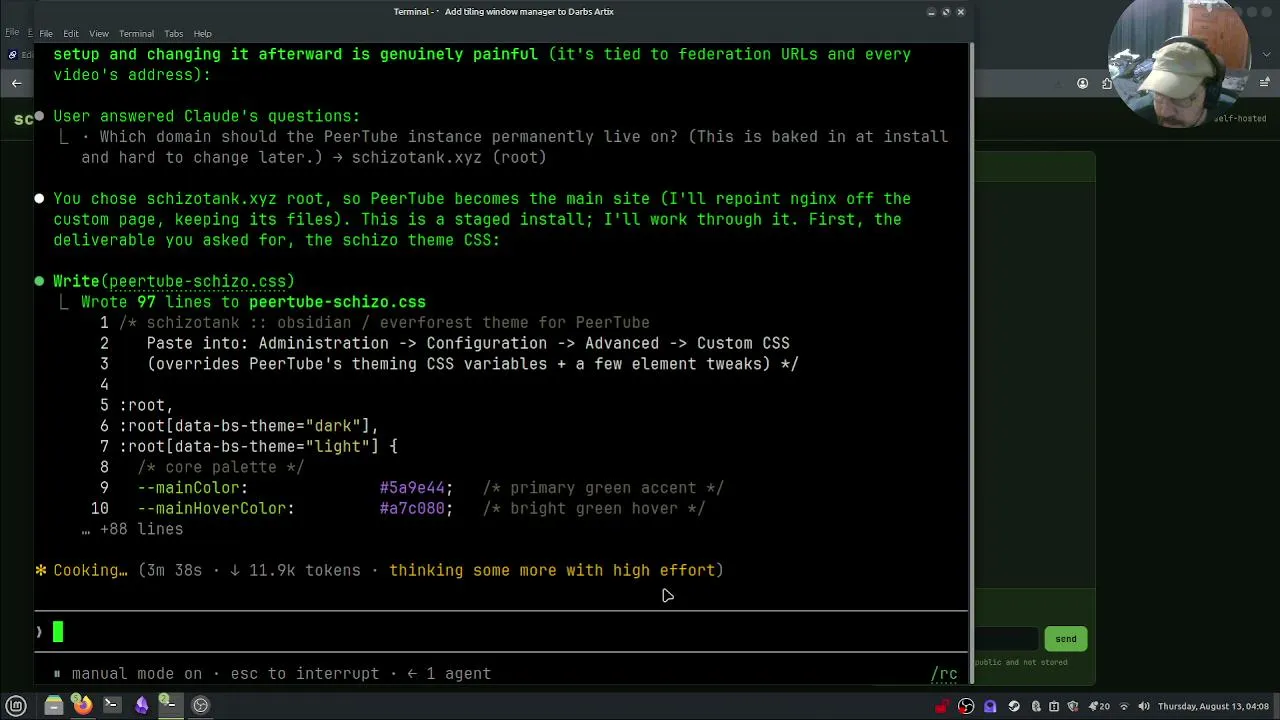Screen dimensions: 1280x720
Task: Open the View menu in Terminal
Action: coord(99,33)
